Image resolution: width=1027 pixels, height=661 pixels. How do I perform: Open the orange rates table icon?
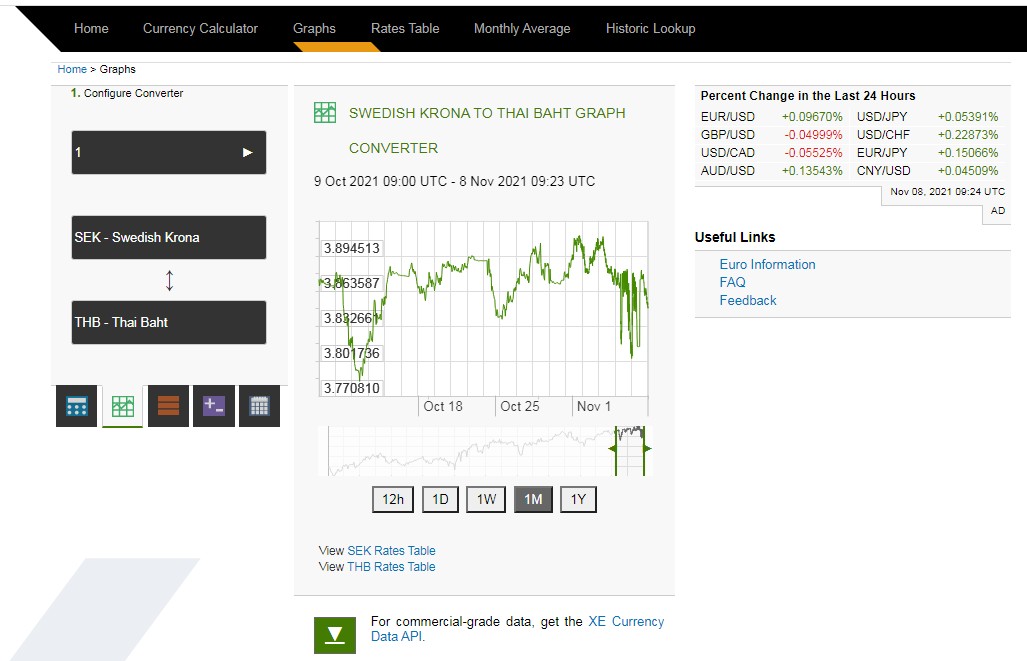168,406
